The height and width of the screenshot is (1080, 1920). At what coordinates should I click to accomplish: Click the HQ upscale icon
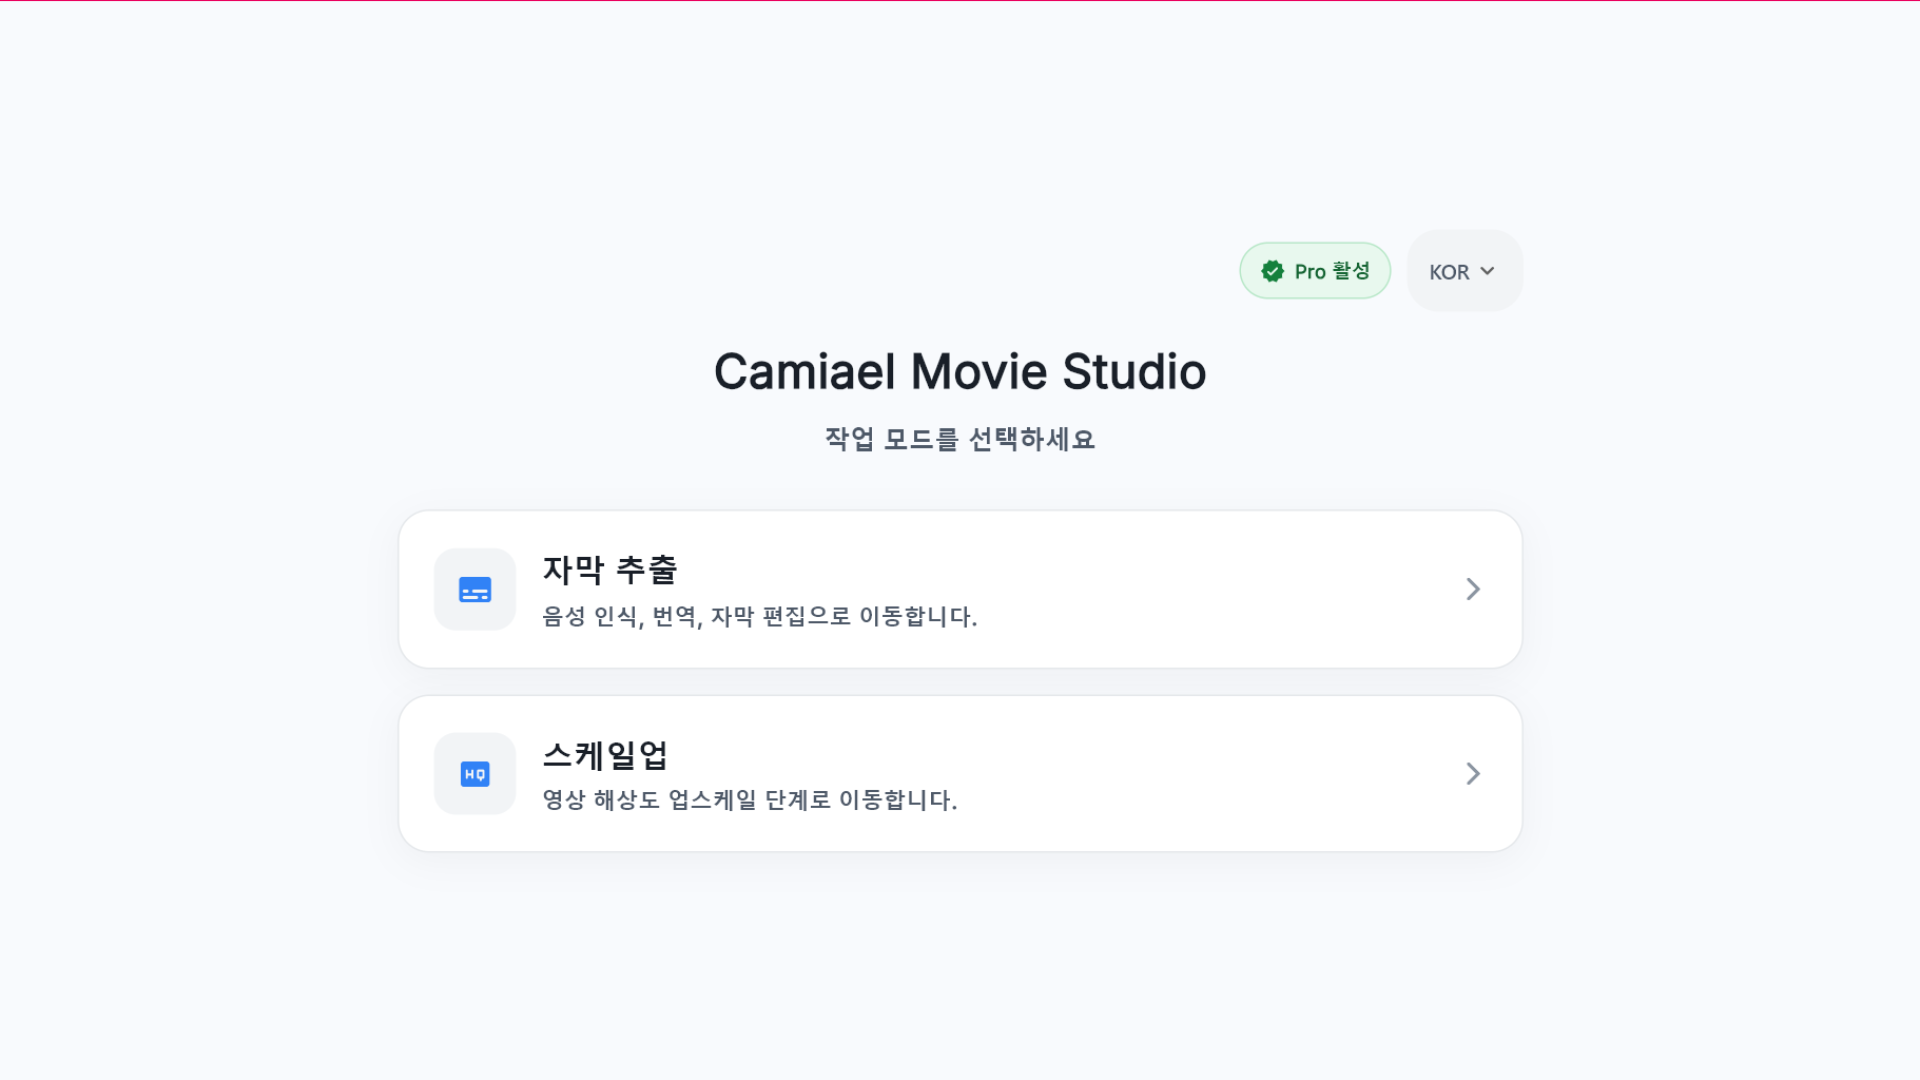475,774
